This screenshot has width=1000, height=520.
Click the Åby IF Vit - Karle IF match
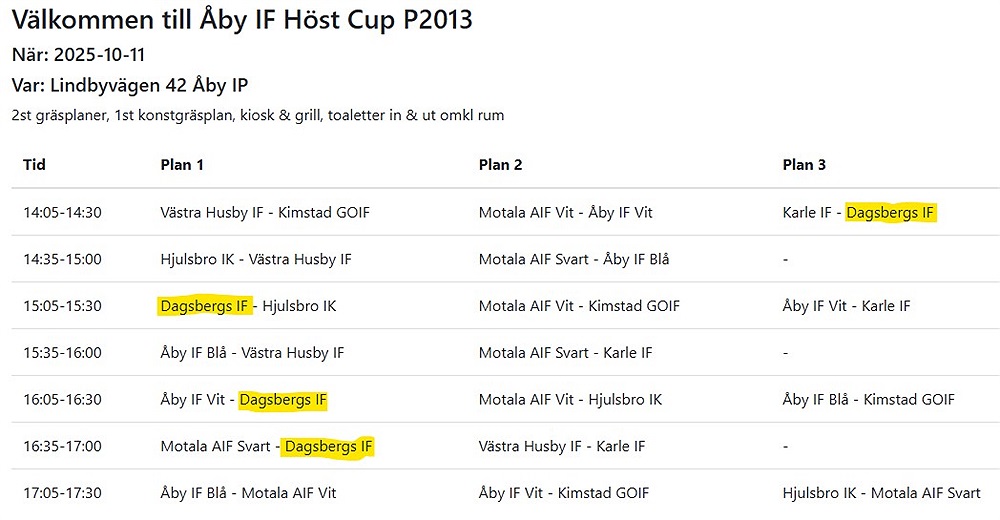(846, 306)
